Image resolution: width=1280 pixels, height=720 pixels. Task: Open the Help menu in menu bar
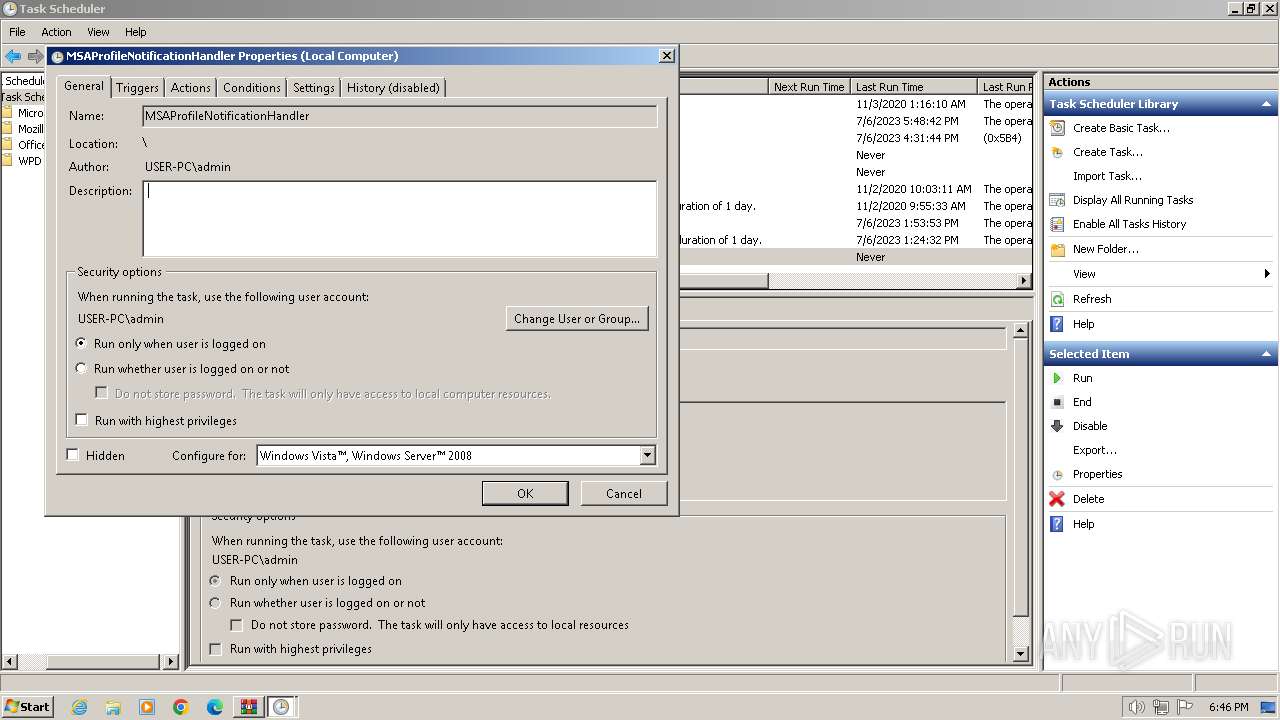click(x=135, y=32)
